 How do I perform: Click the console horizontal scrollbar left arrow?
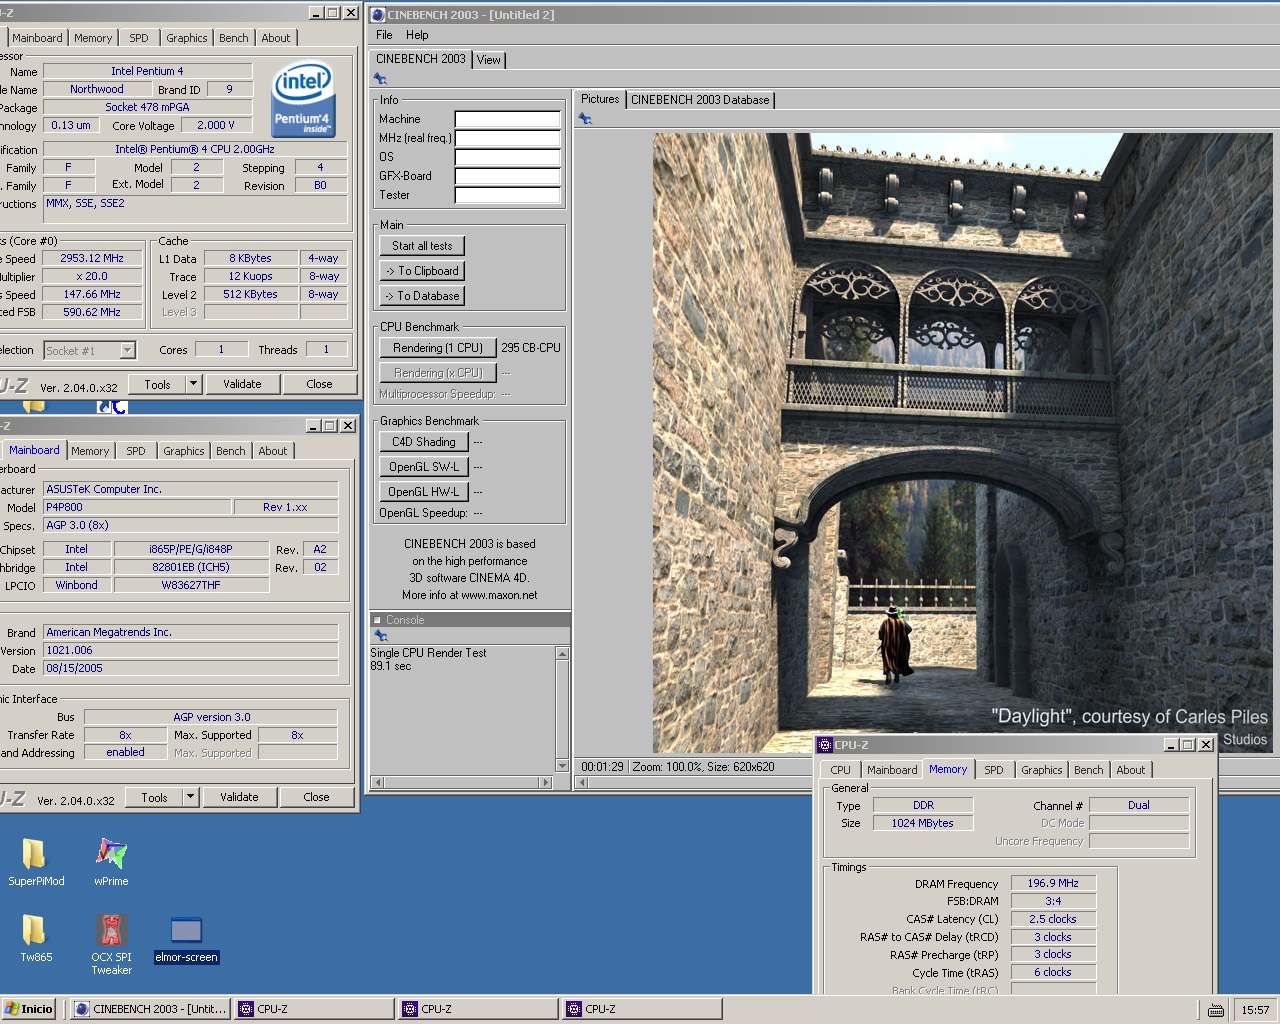(377, 782)
